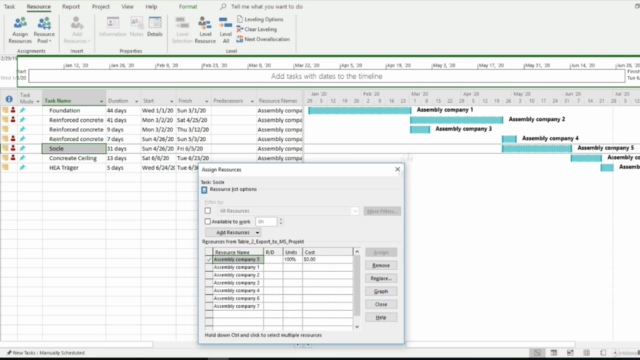Switch to the Task ribbon tab

point(9,7)
